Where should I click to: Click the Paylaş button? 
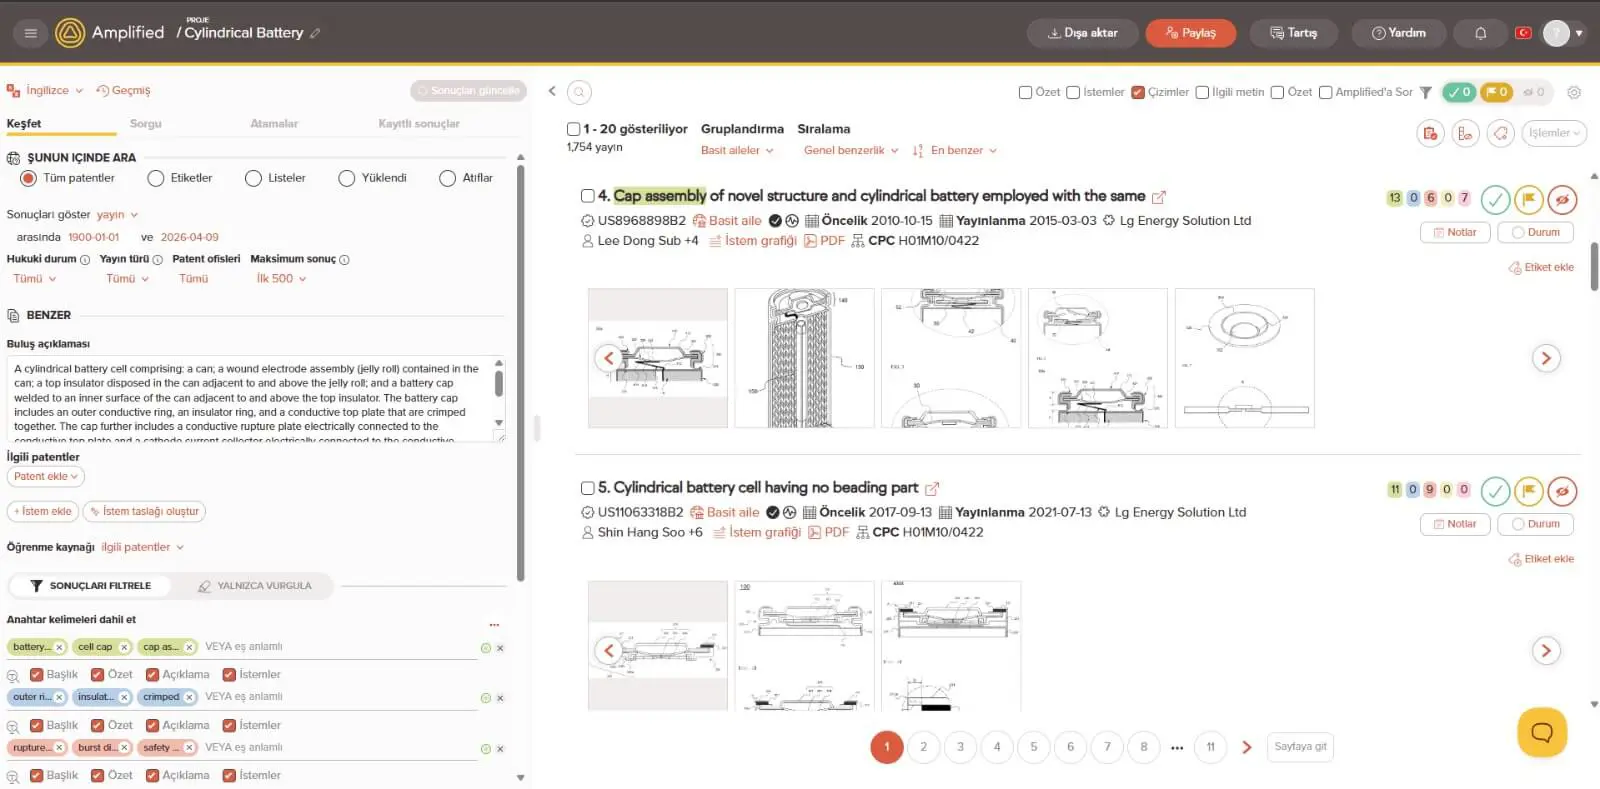[x=1190, y=33]
